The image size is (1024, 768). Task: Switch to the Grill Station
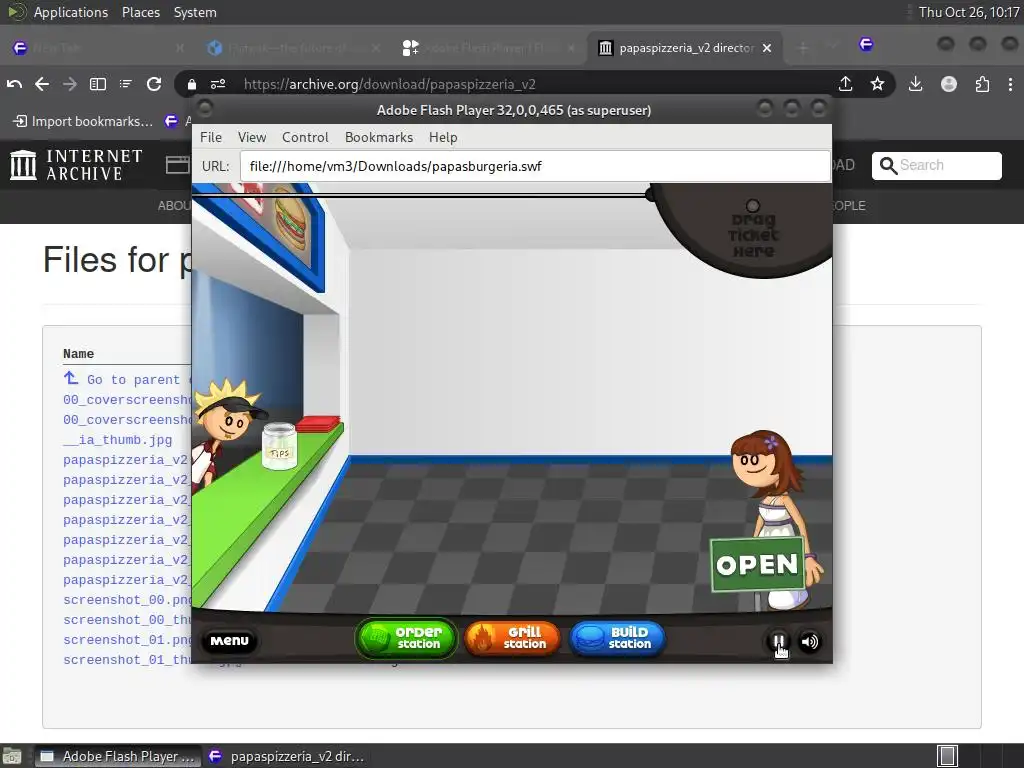(x=512, y=638)
